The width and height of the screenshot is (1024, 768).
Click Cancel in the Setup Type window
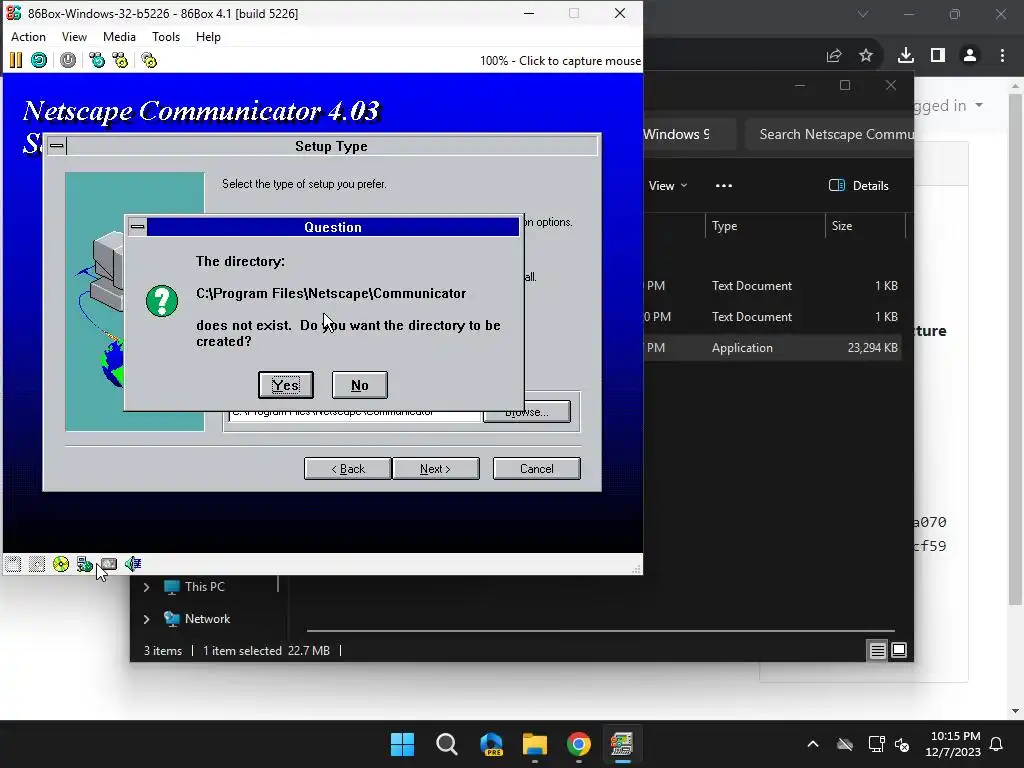[x=537, y=468]
